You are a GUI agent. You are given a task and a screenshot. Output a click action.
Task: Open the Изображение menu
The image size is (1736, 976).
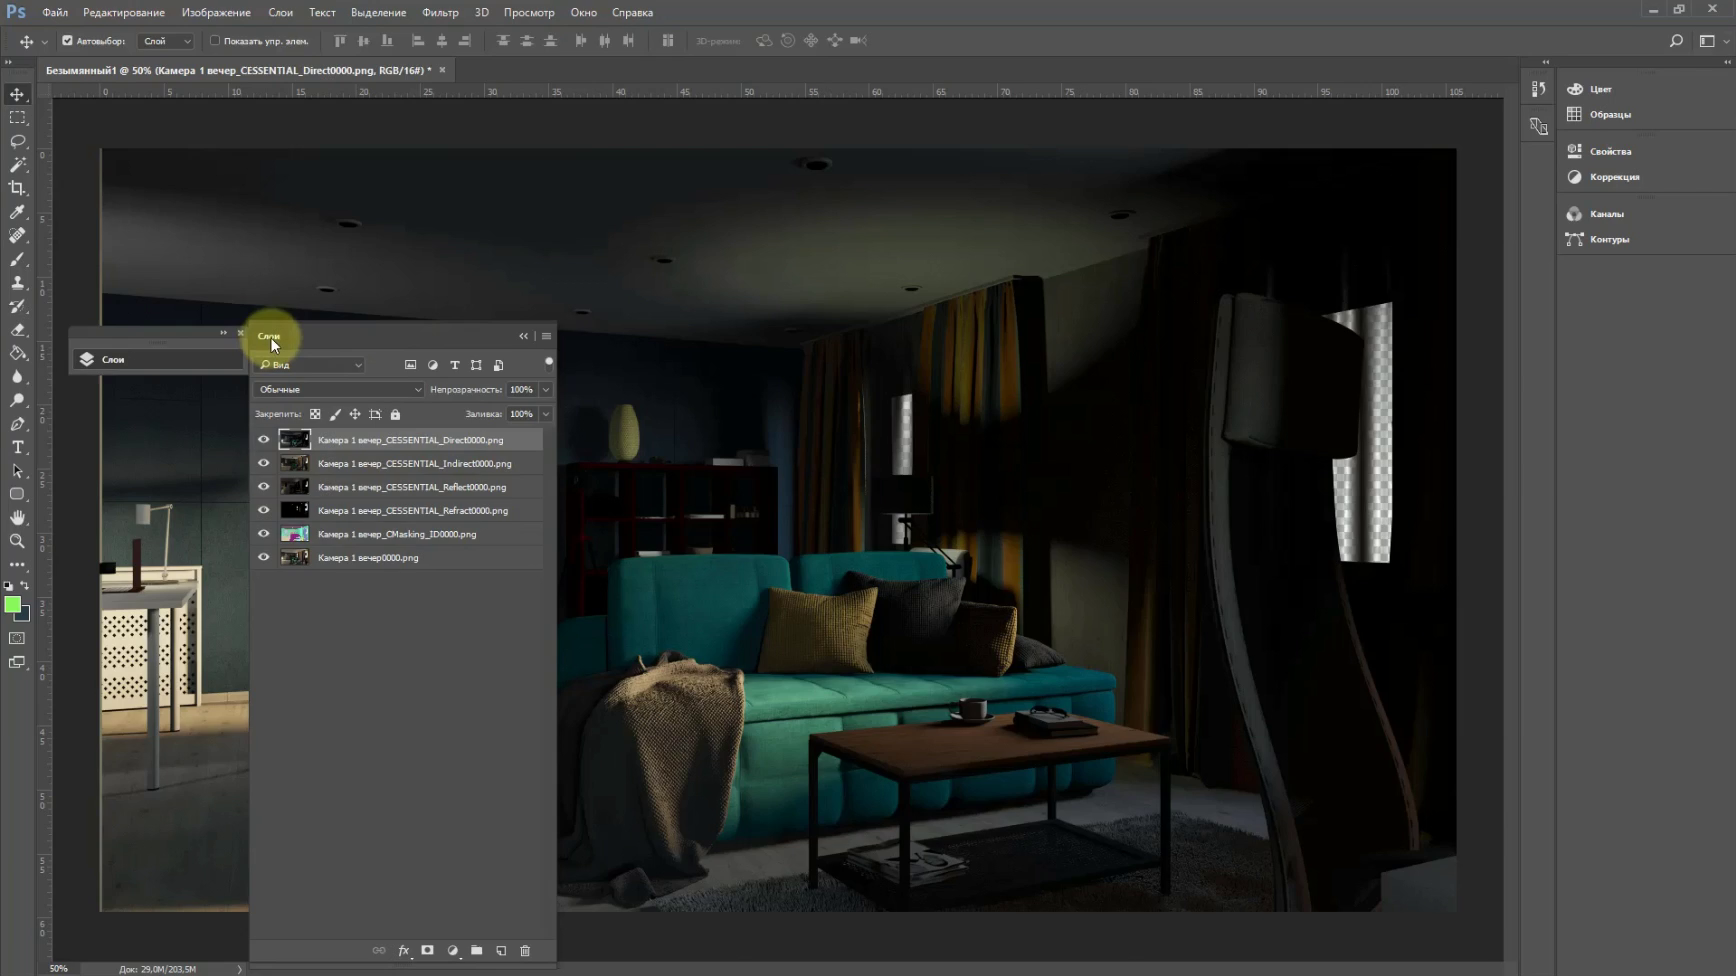[x=216, y=13]
